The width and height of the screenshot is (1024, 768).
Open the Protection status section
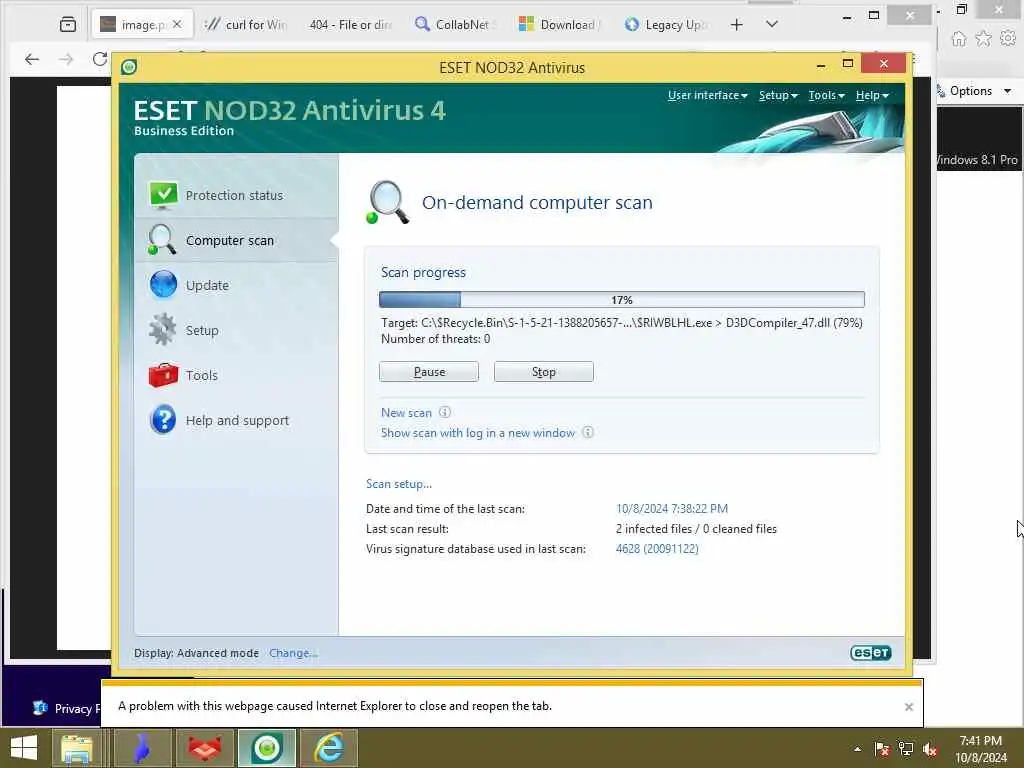236,195
